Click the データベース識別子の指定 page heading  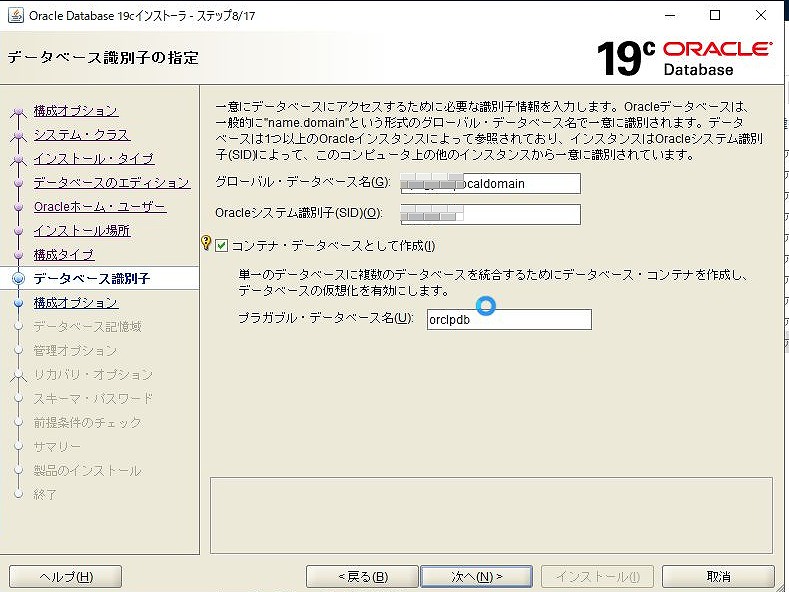[x=103, y=57]
